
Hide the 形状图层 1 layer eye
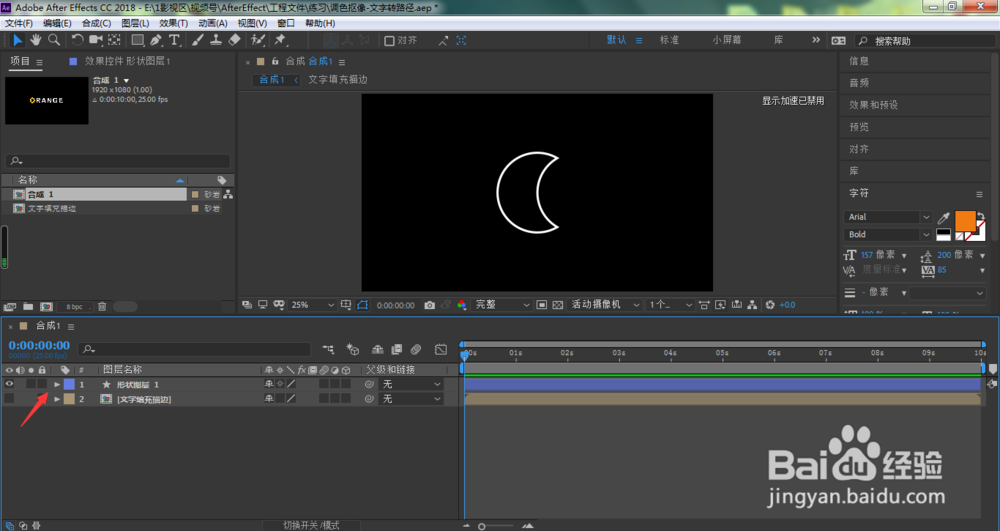click(9, 384)
